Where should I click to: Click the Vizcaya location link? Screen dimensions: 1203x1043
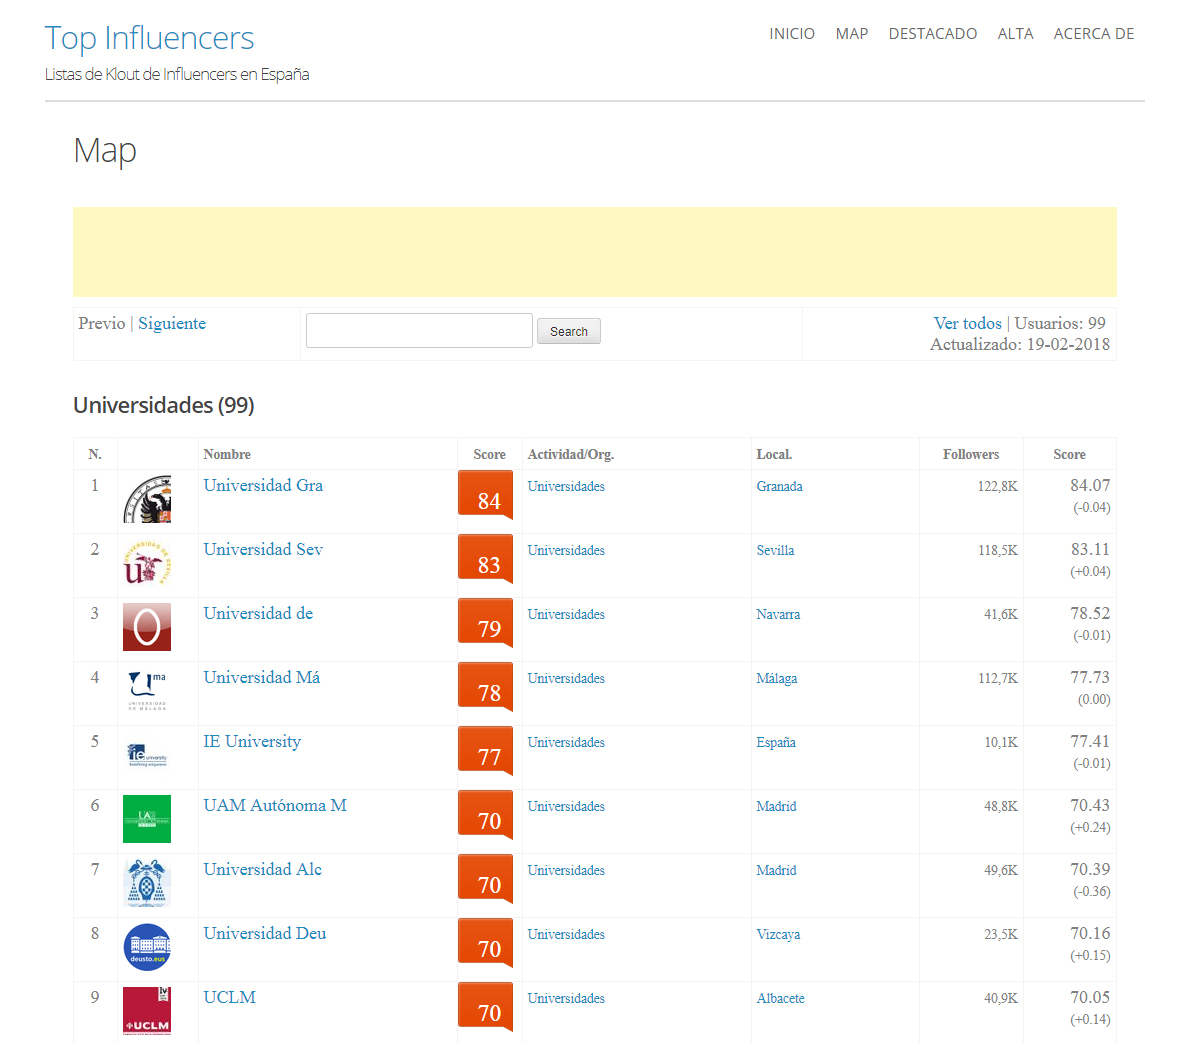pyautogui.click(x=778, y=934)
